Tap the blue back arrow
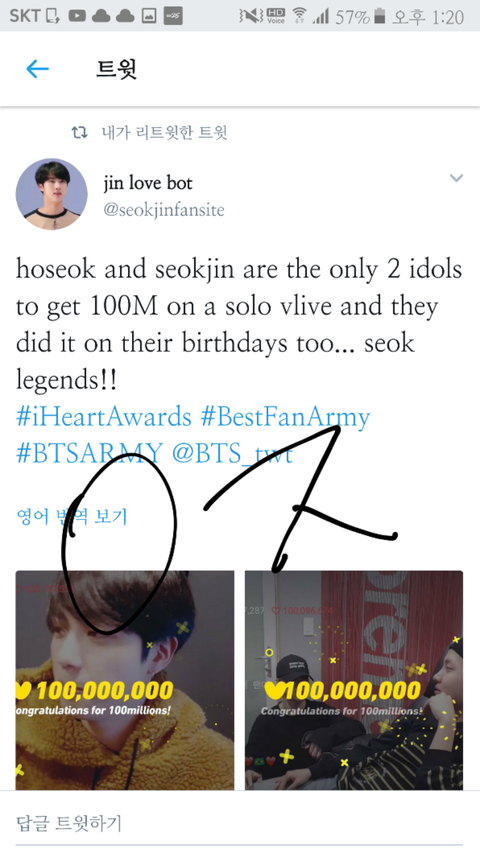 (x=38, y=69)
